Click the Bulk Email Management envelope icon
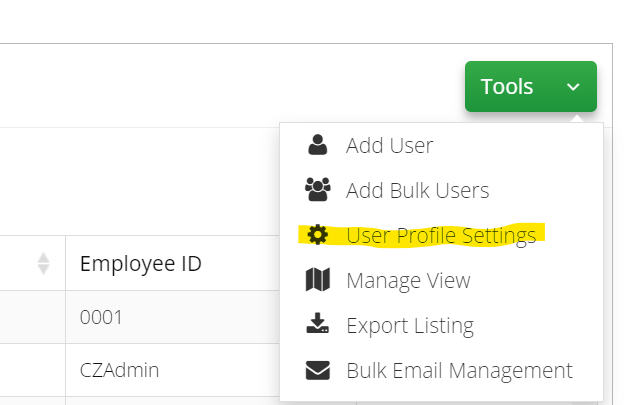 pos(317,371)
